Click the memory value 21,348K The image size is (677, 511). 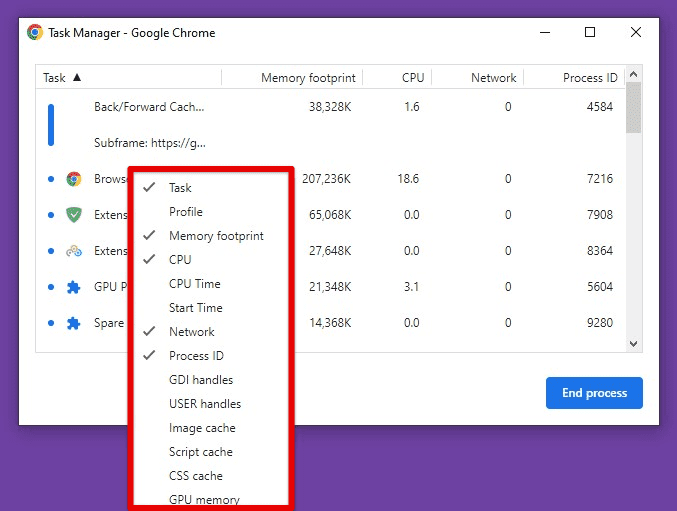(330, 287)
